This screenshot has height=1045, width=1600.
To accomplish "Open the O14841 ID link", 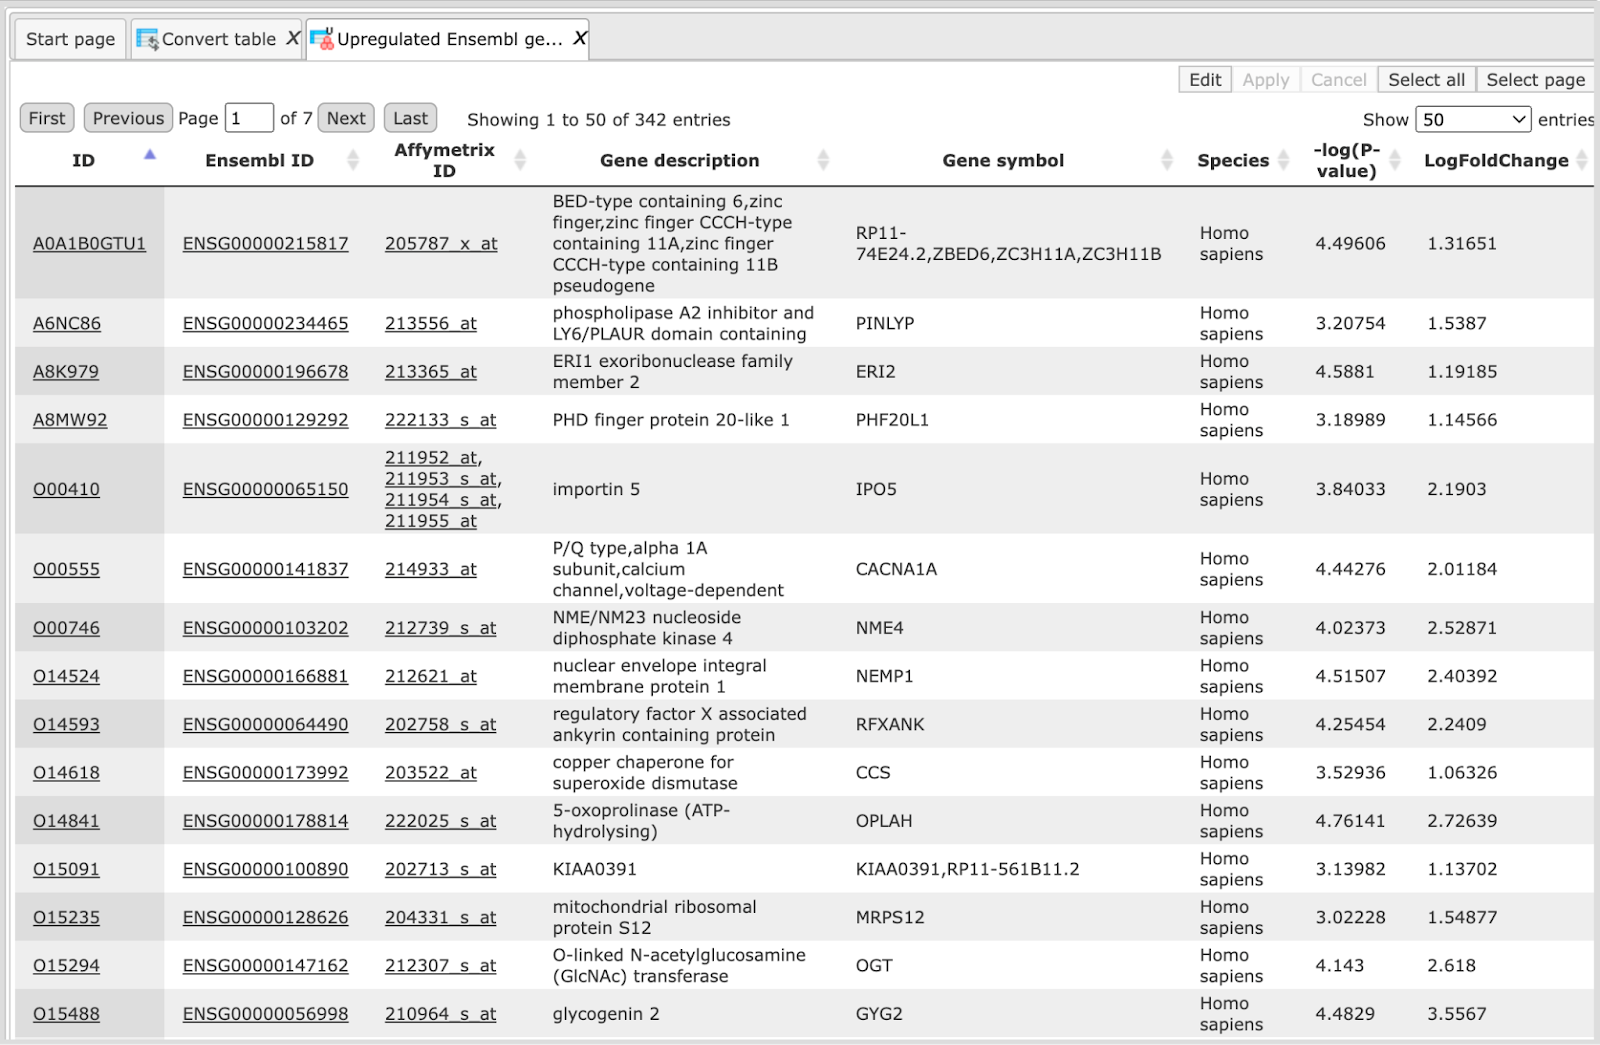I will click(66, 821).
